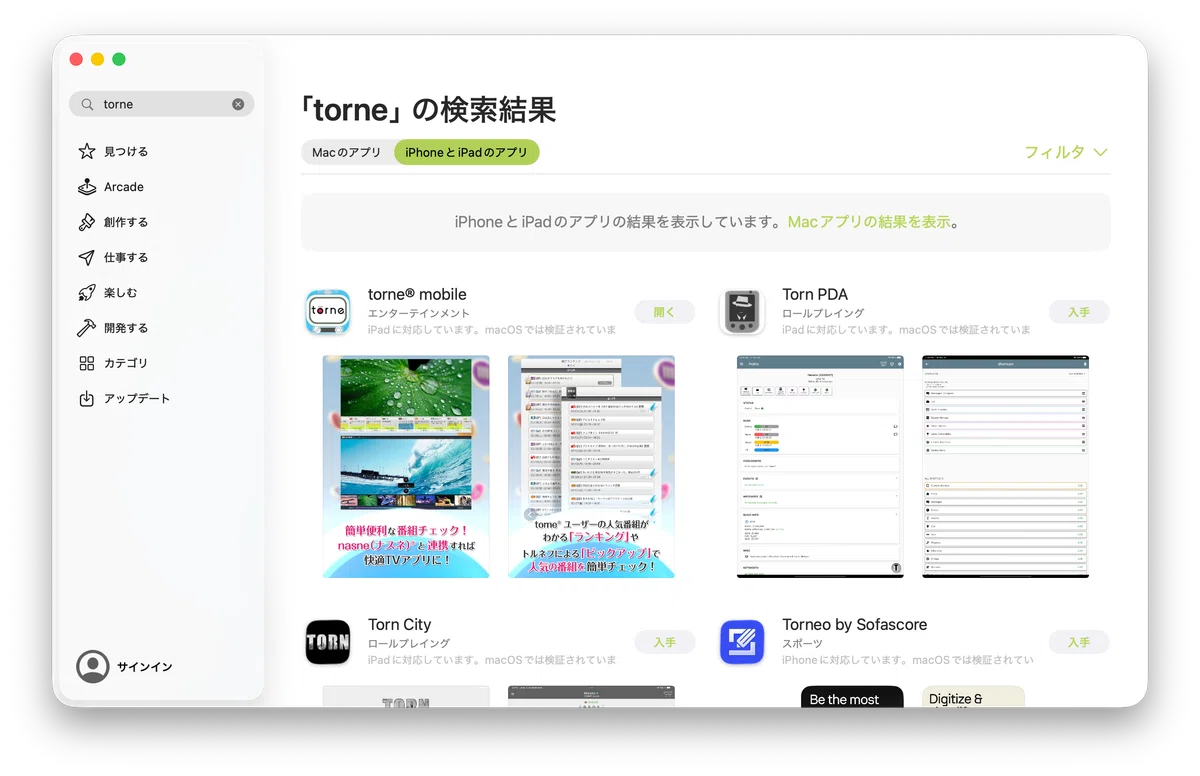The height and width of the screenshot is (776, 1200).
Task: Open the Torn City app icon
Action: click(327, 642)
